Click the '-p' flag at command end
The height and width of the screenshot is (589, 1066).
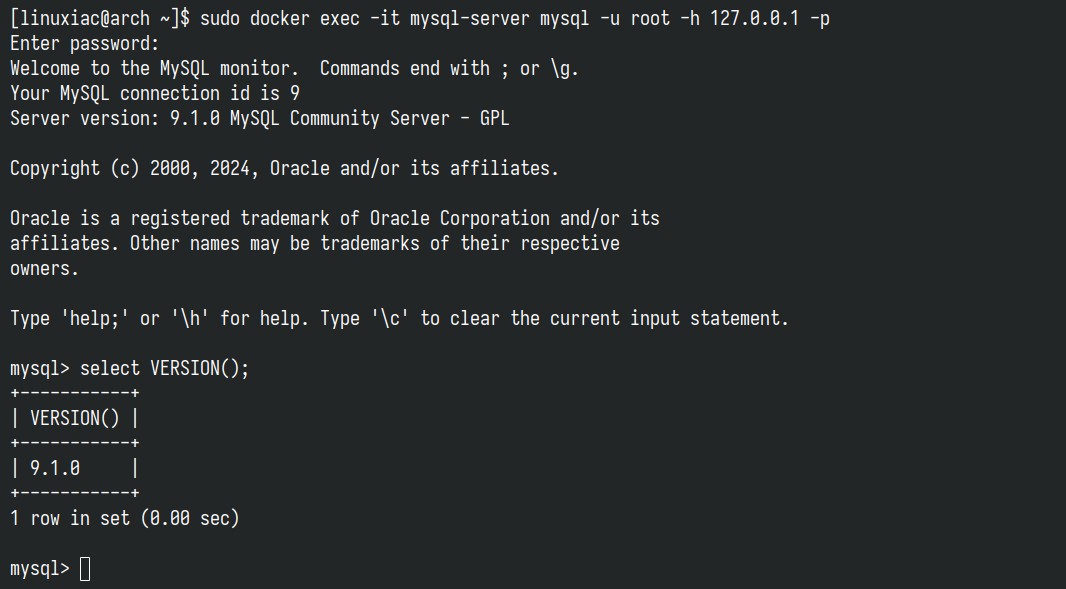point(820,19)
